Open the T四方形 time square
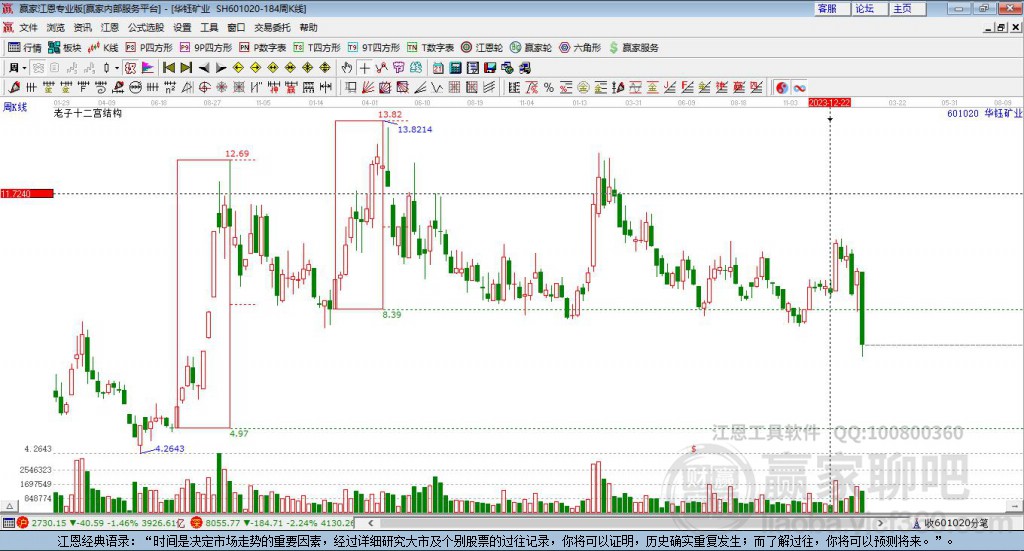Screen dimensions: 1024x551 click(x=317, y=48)
